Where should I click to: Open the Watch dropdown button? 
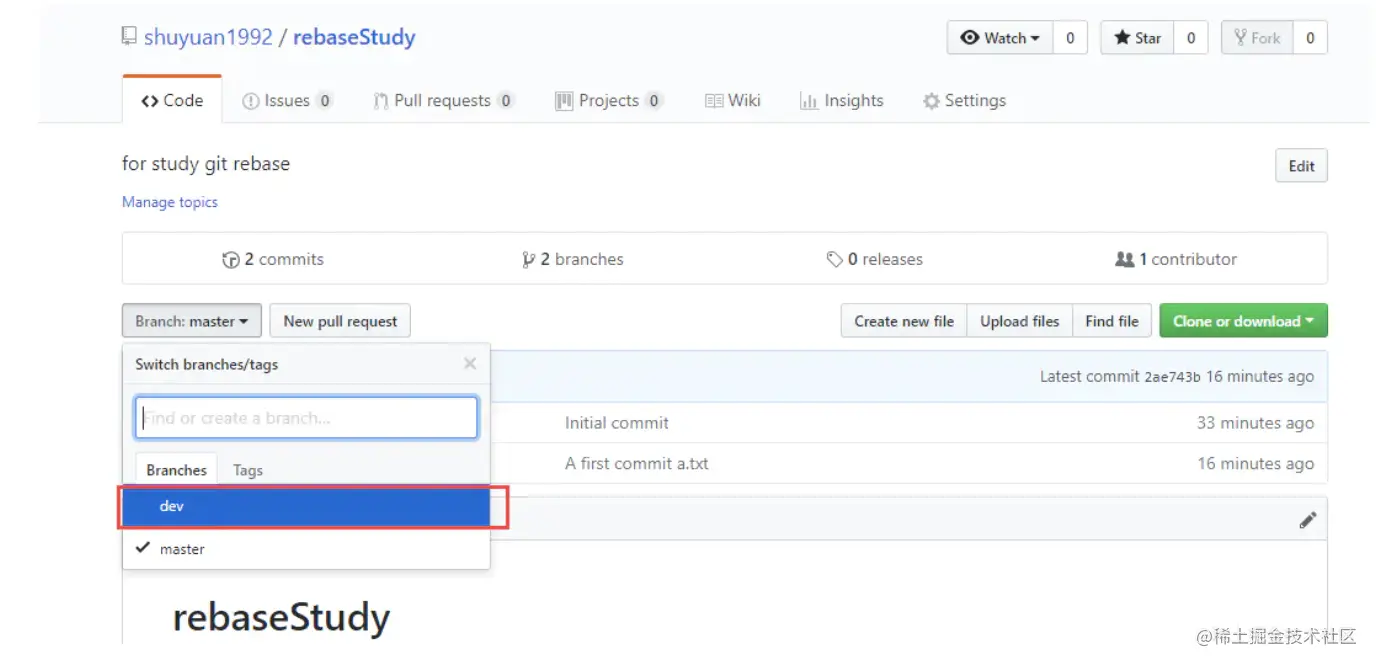(x=1000, y=38)
